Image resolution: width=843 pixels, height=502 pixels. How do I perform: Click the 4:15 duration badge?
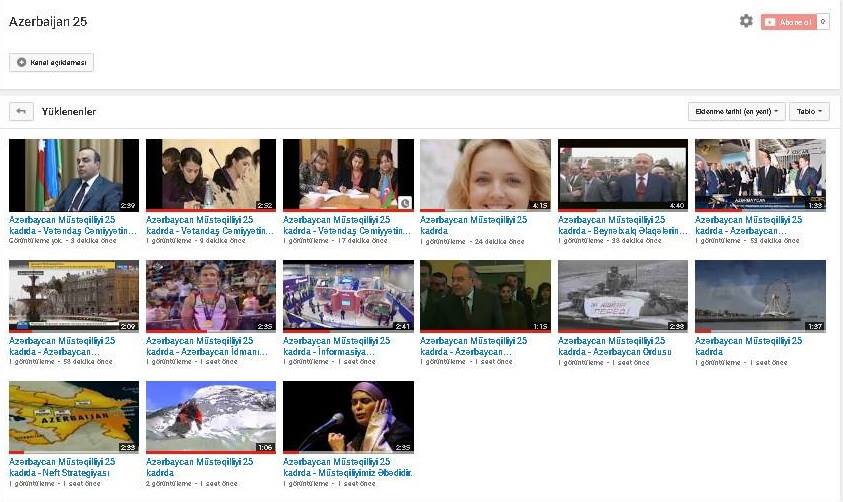point(540,205)
